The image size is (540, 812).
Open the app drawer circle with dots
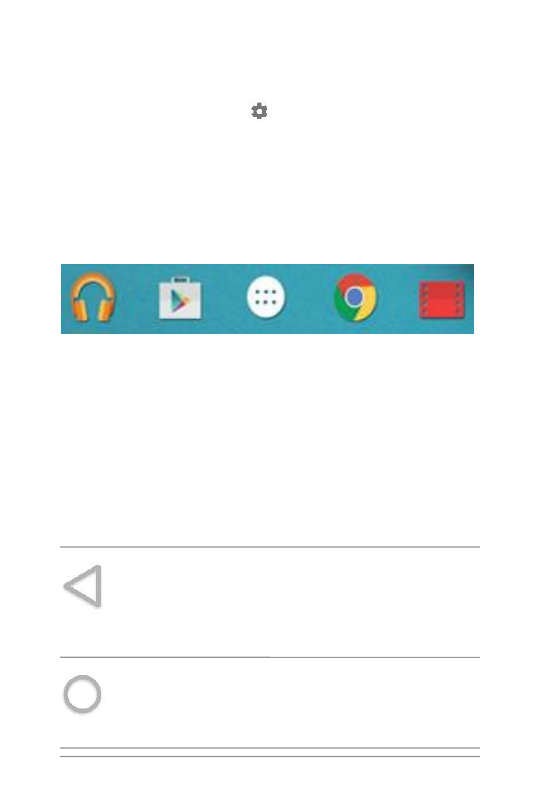[266, 297]
